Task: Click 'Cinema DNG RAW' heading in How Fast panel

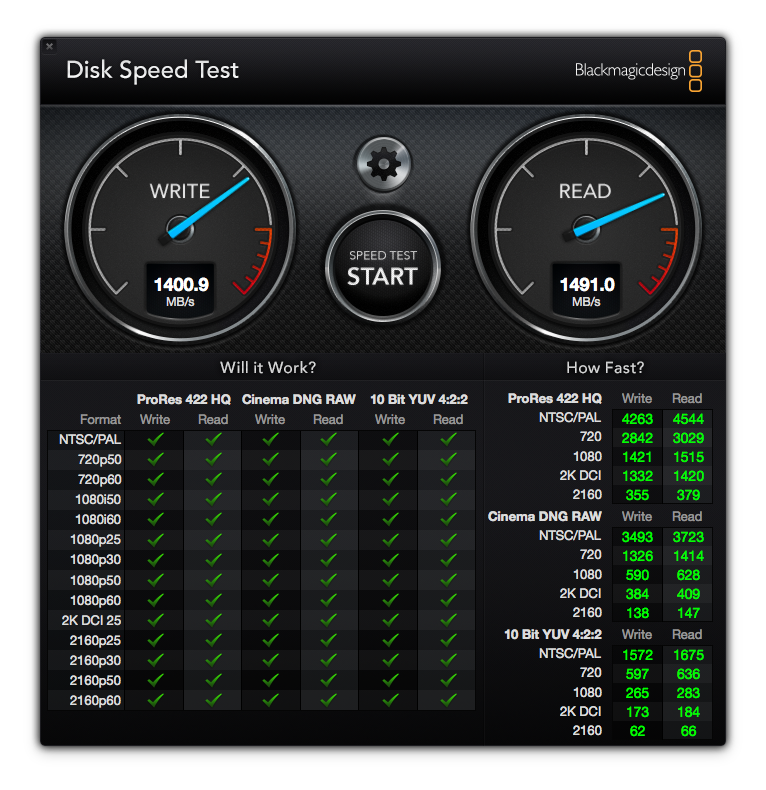Action: tap(544, 516)
